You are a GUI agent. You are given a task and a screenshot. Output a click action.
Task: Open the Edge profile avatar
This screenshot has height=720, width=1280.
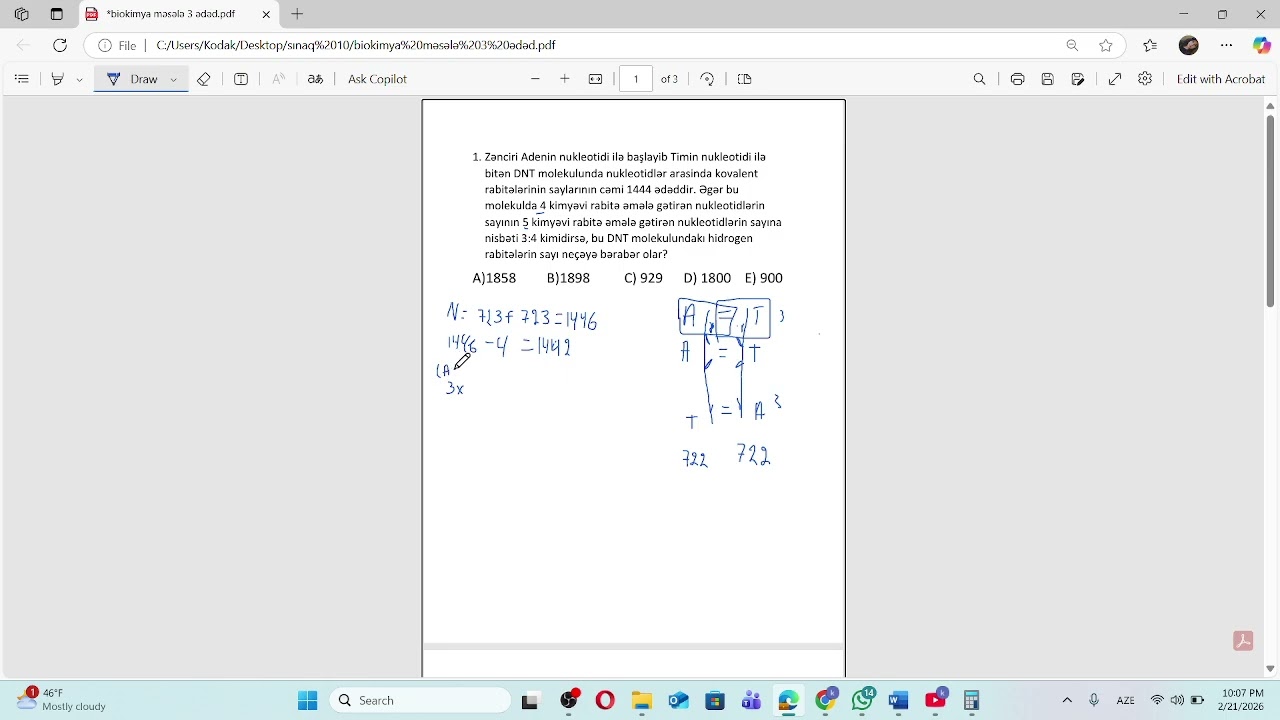coord(1189,45)
